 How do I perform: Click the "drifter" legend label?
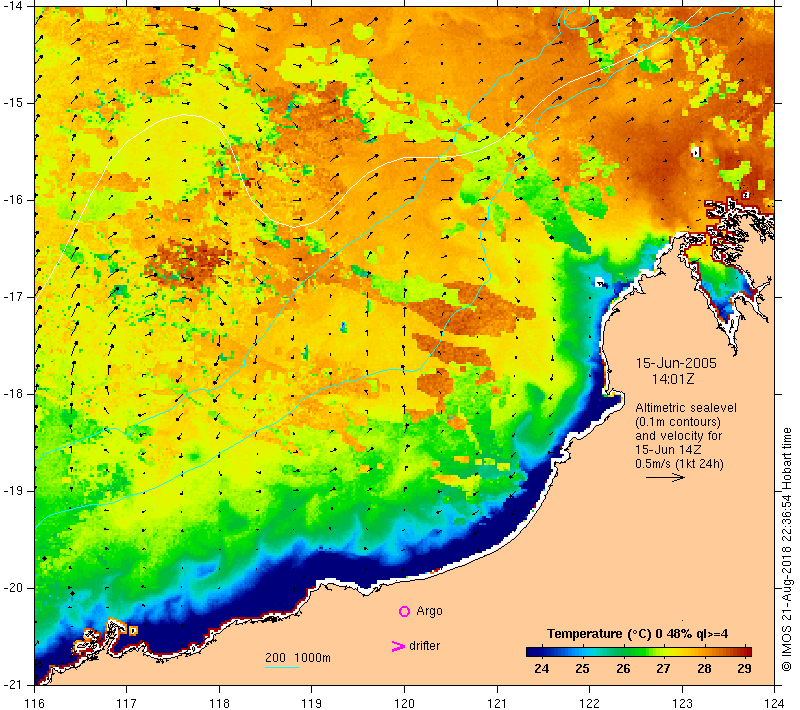click(424, 646)
